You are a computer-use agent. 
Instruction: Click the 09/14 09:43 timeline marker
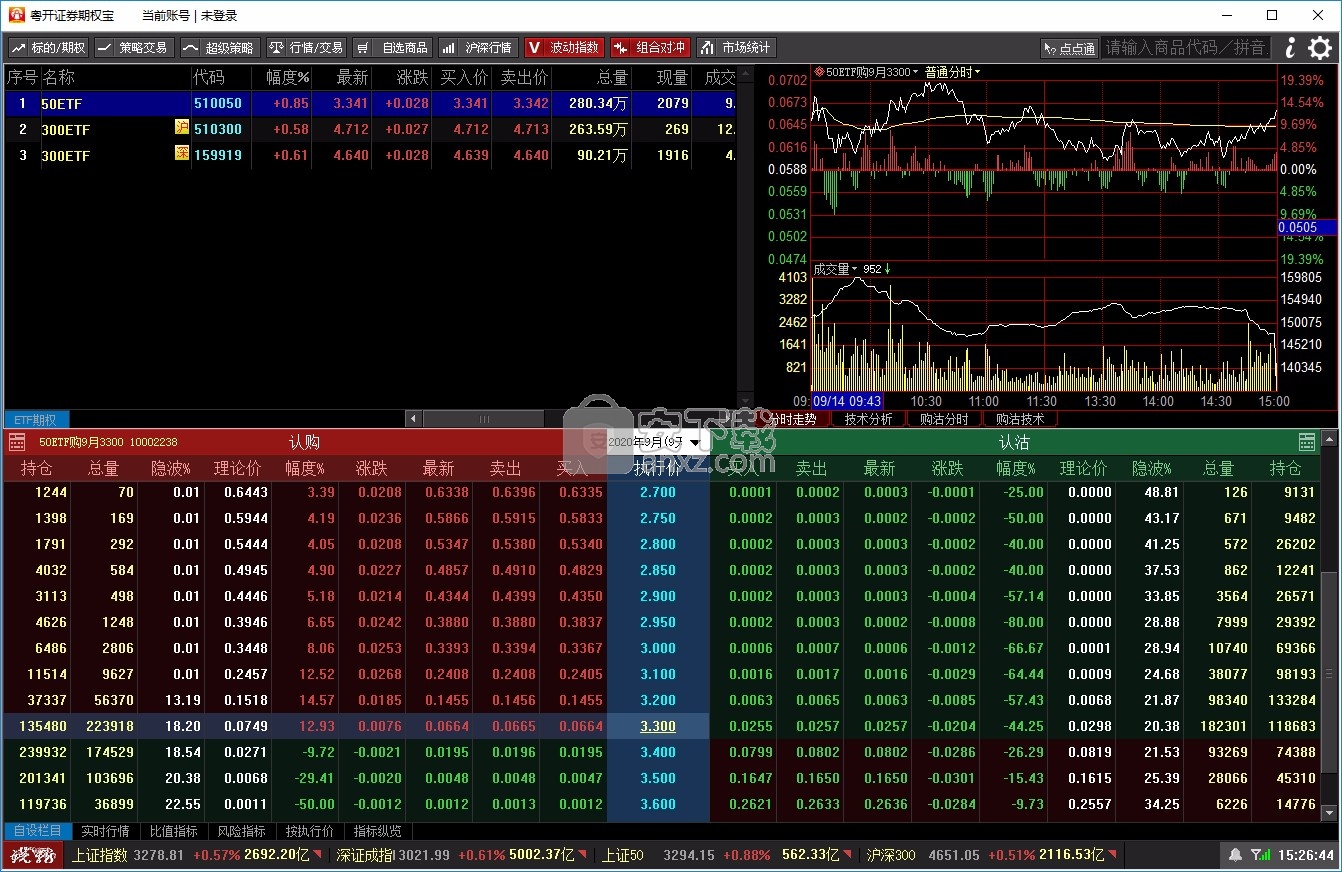point(847,401)
